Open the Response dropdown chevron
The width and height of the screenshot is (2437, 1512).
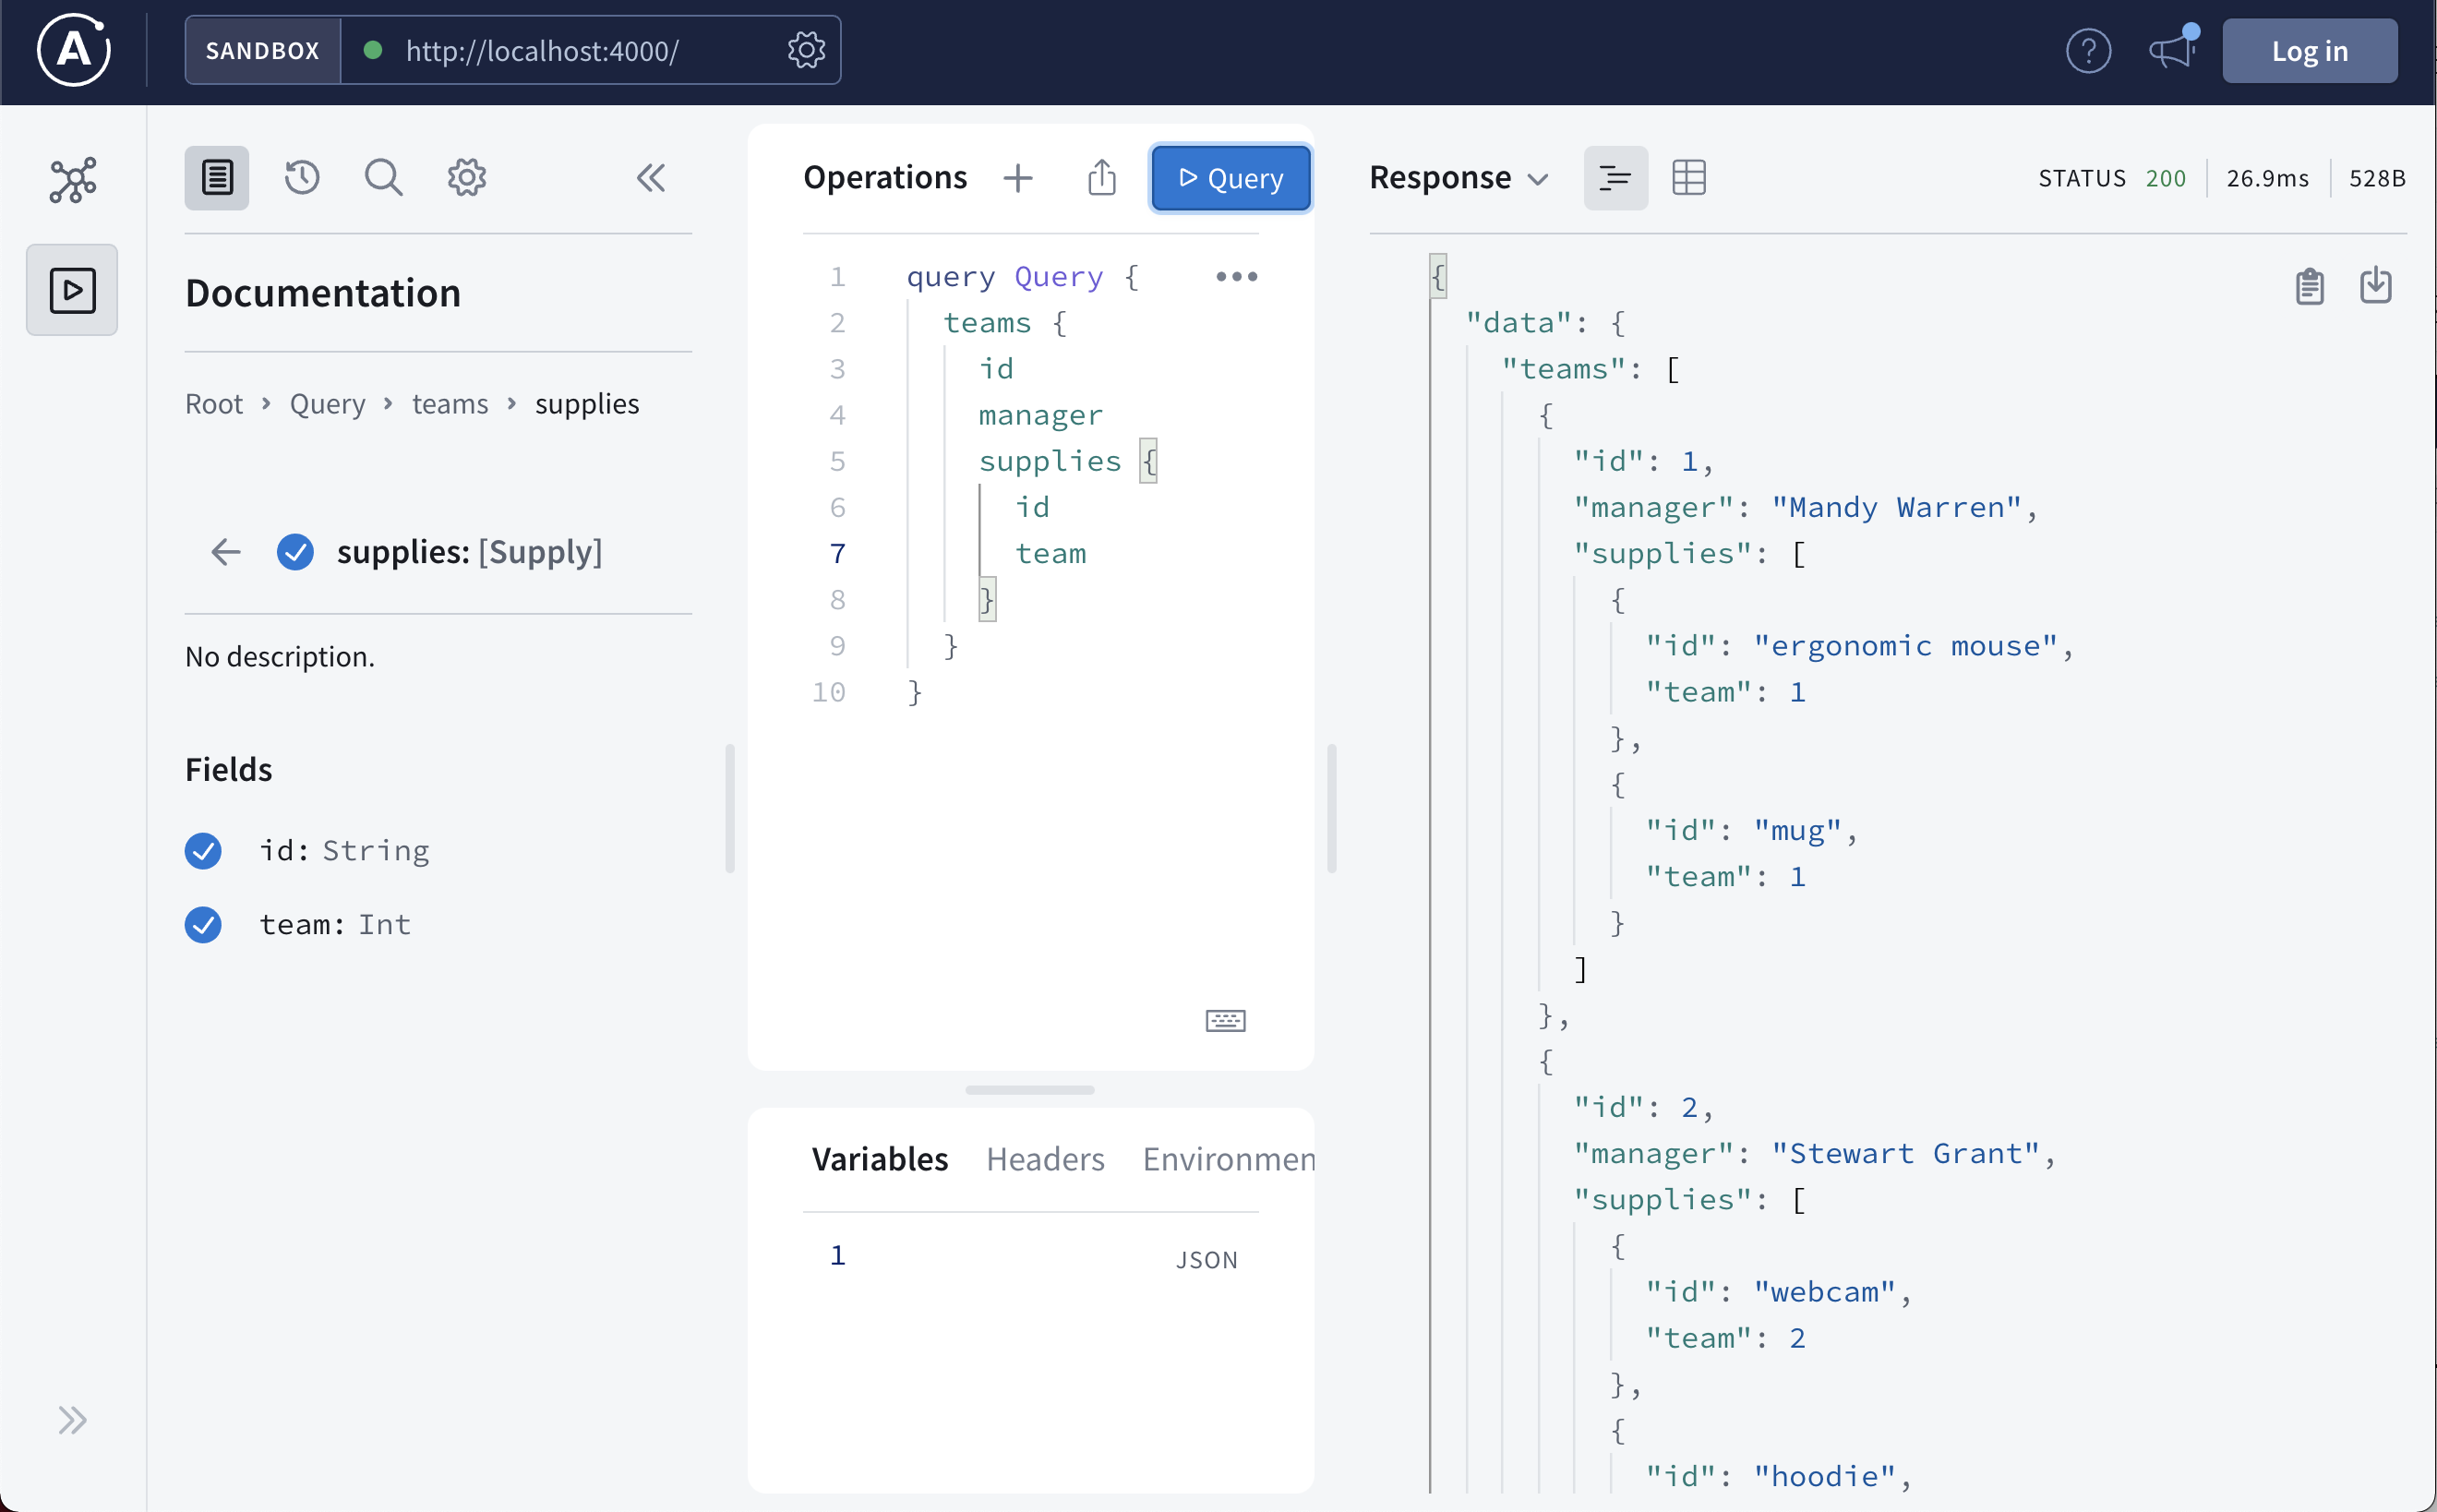click(x=1538, y=180)
